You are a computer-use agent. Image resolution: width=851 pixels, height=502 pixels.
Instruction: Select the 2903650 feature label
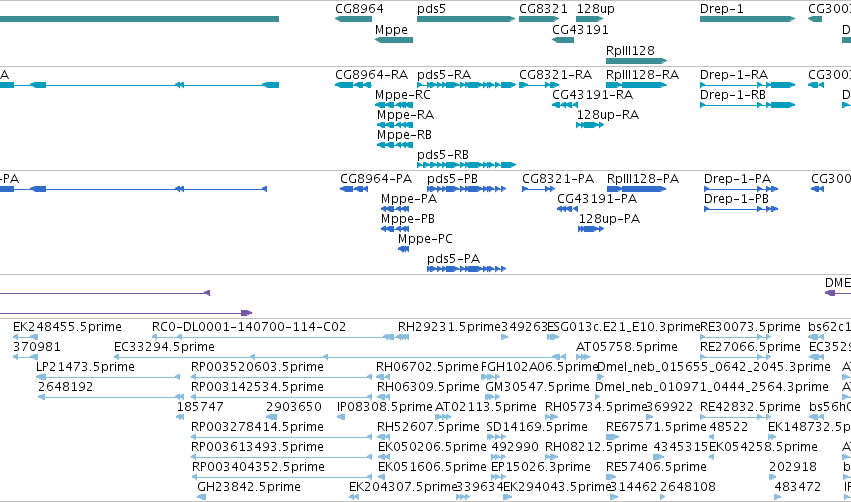[x=294, y=407]
